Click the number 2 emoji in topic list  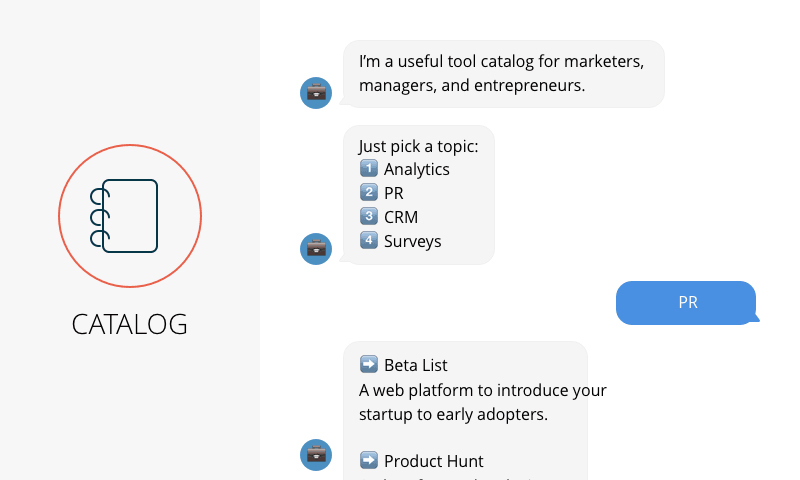368,193
